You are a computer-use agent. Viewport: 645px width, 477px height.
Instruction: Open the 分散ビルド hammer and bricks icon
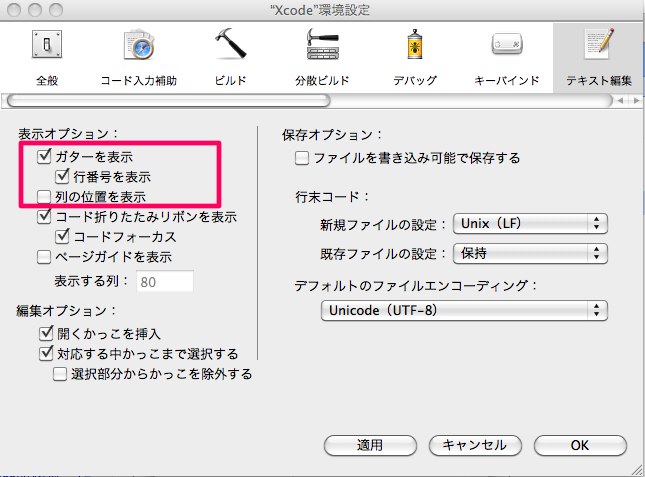[x=322, y=44]
